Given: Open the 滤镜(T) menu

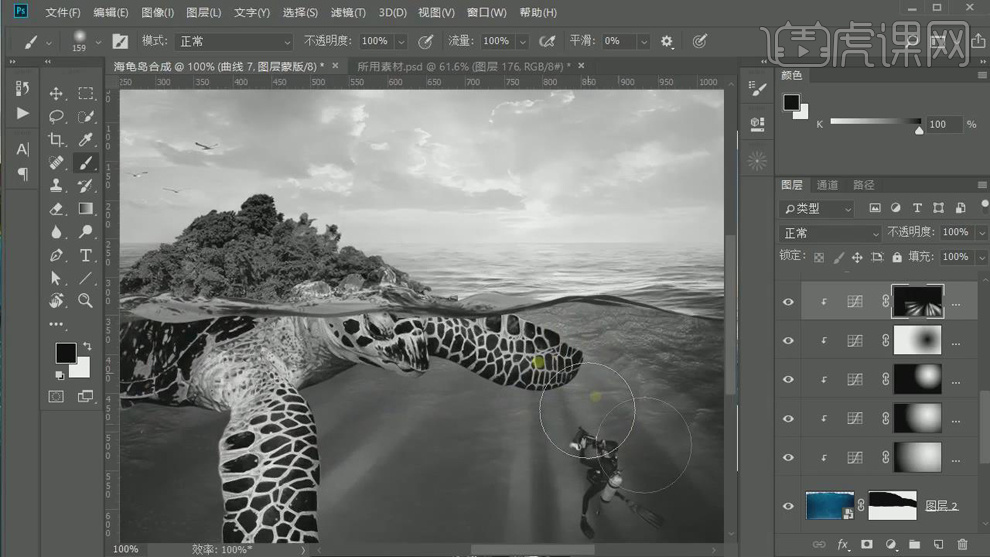Looking at the screenshot, I should pos(348,13).
